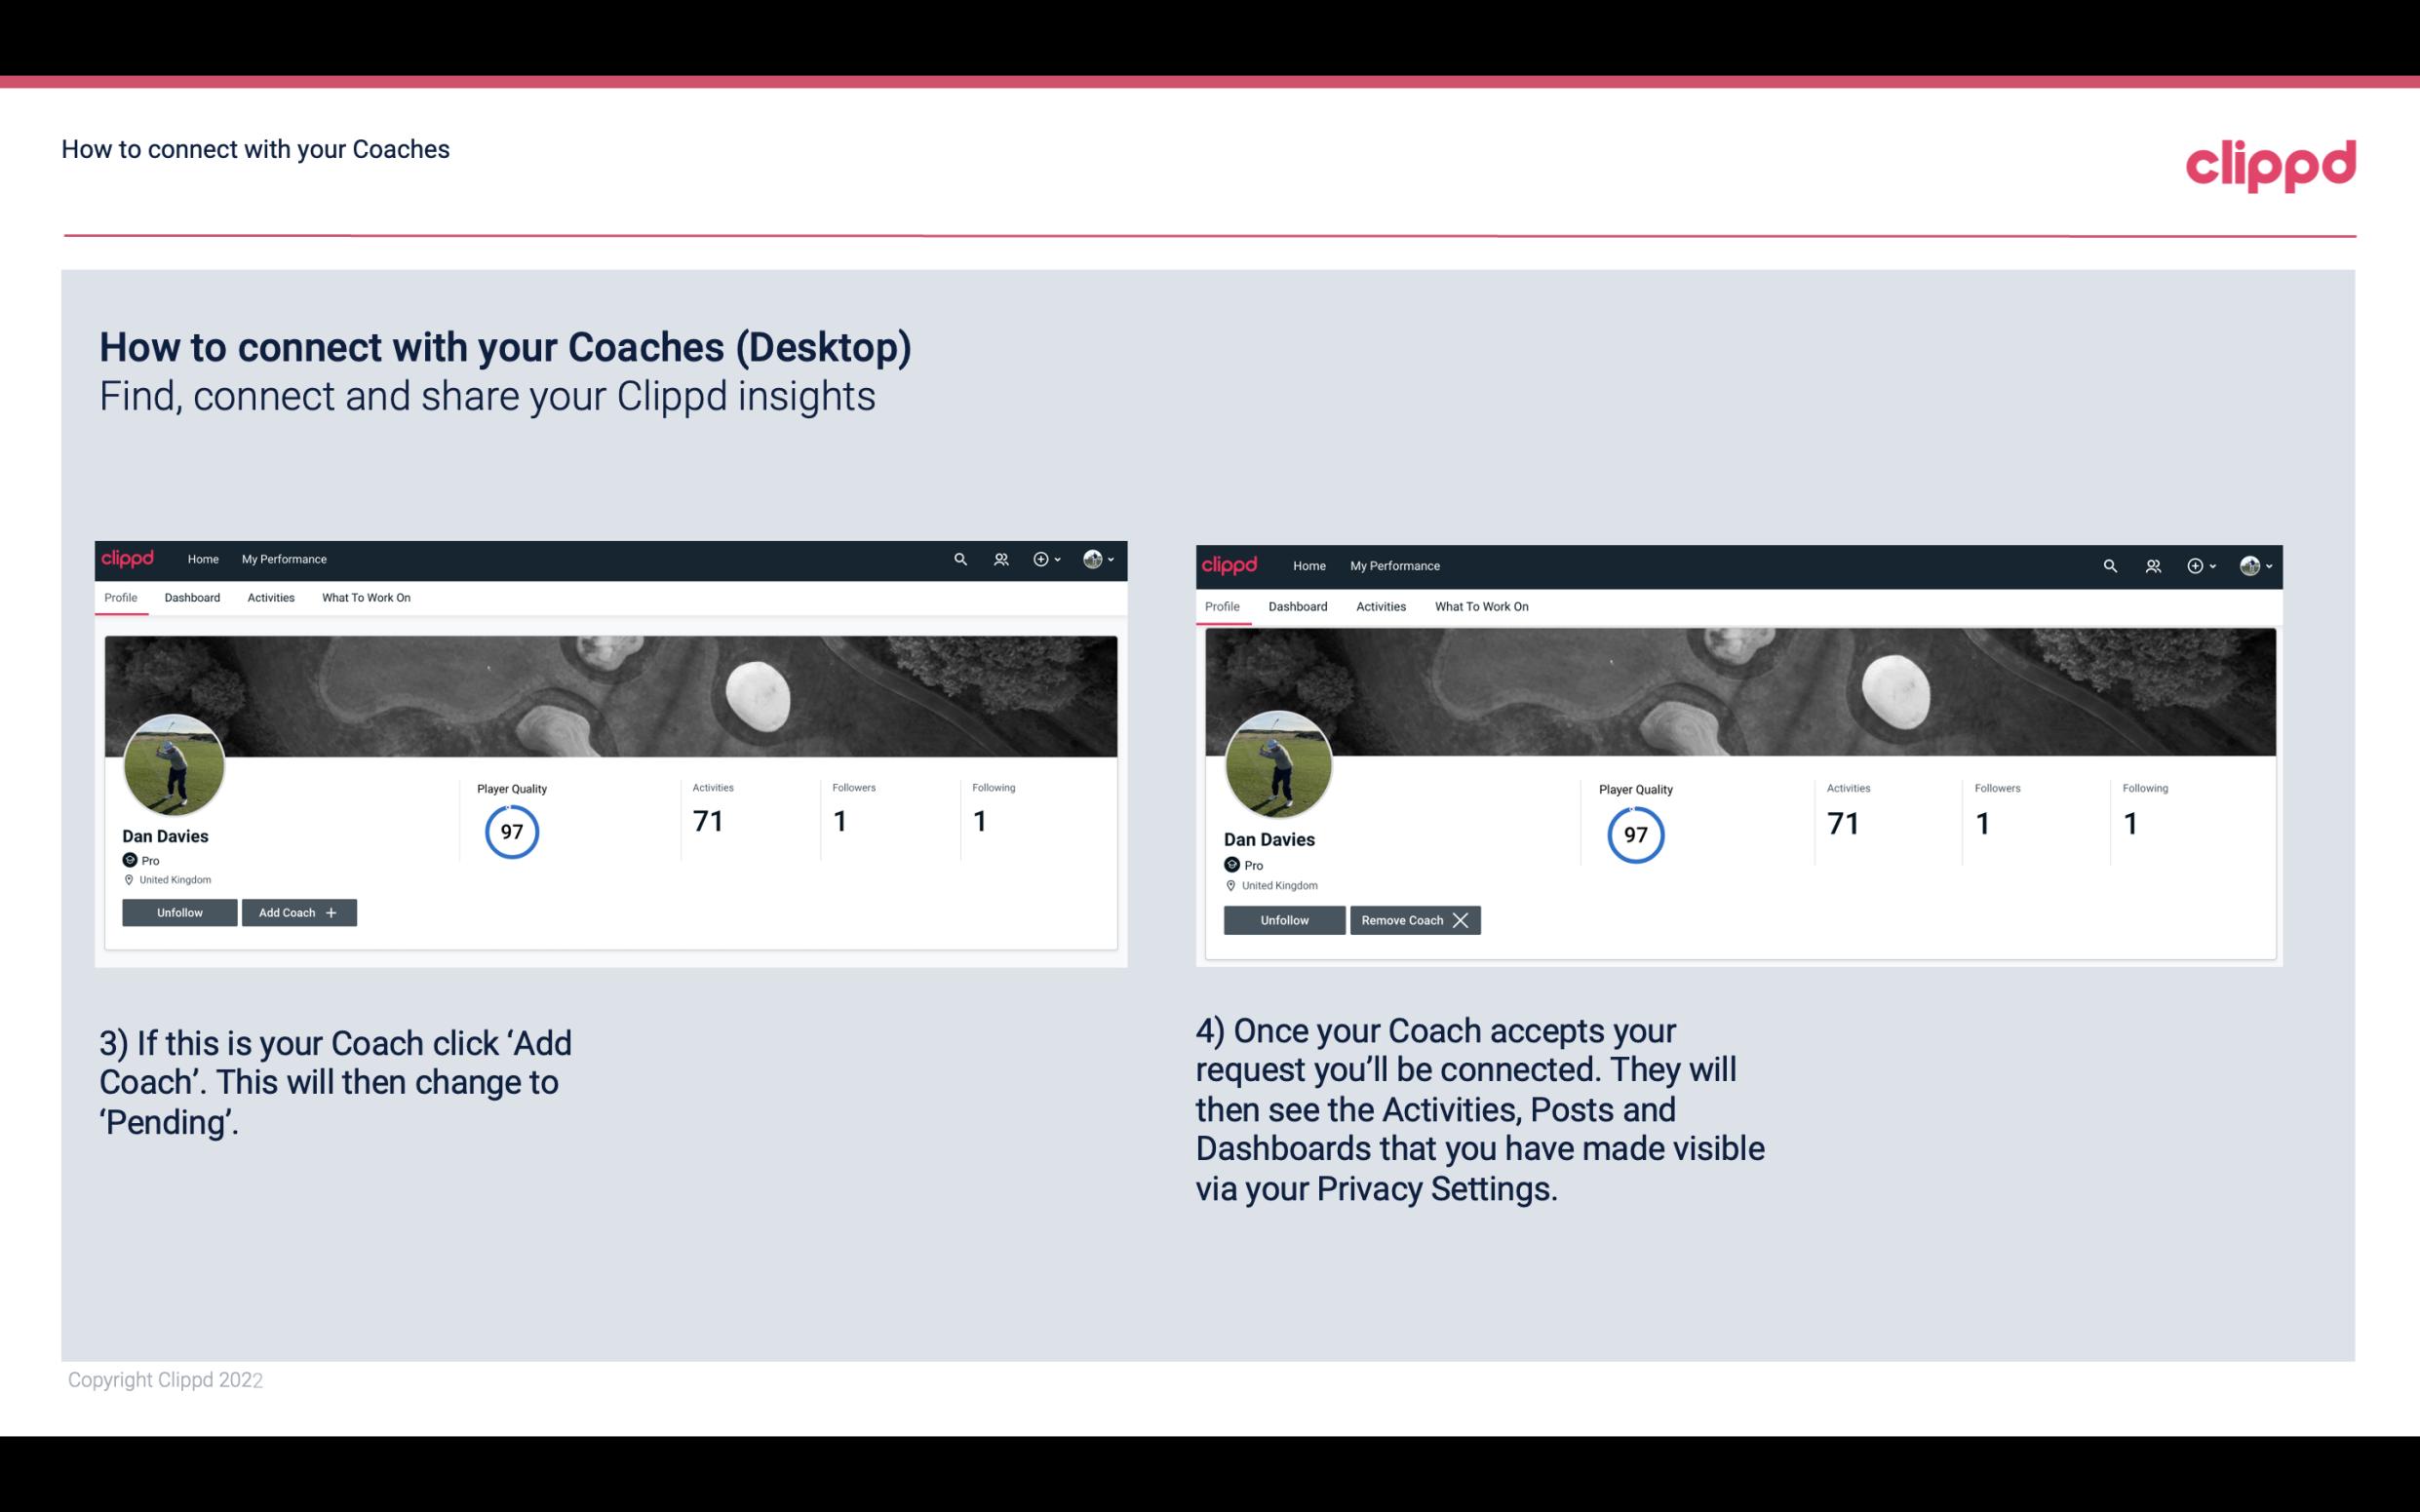Screen dimensions: 2420x1512
Task: Click the 'Add Coach' button on profile
Action: [x=296, y=912]
